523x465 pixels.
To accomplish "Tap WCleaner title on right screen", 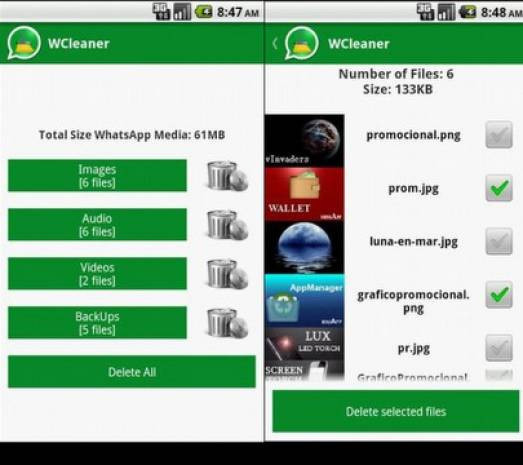I will point(359,44).
